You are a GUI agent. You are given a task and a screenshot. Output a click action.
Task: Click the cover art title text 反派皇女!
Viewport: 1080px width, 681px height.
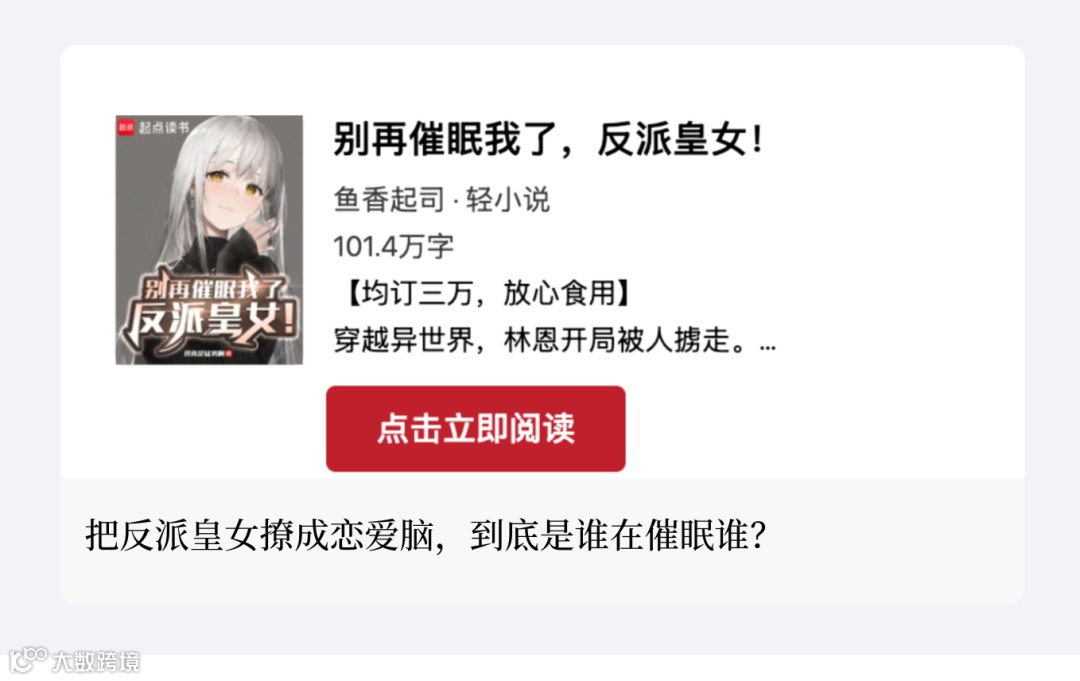pyautogui.click(x=211, y=321)
